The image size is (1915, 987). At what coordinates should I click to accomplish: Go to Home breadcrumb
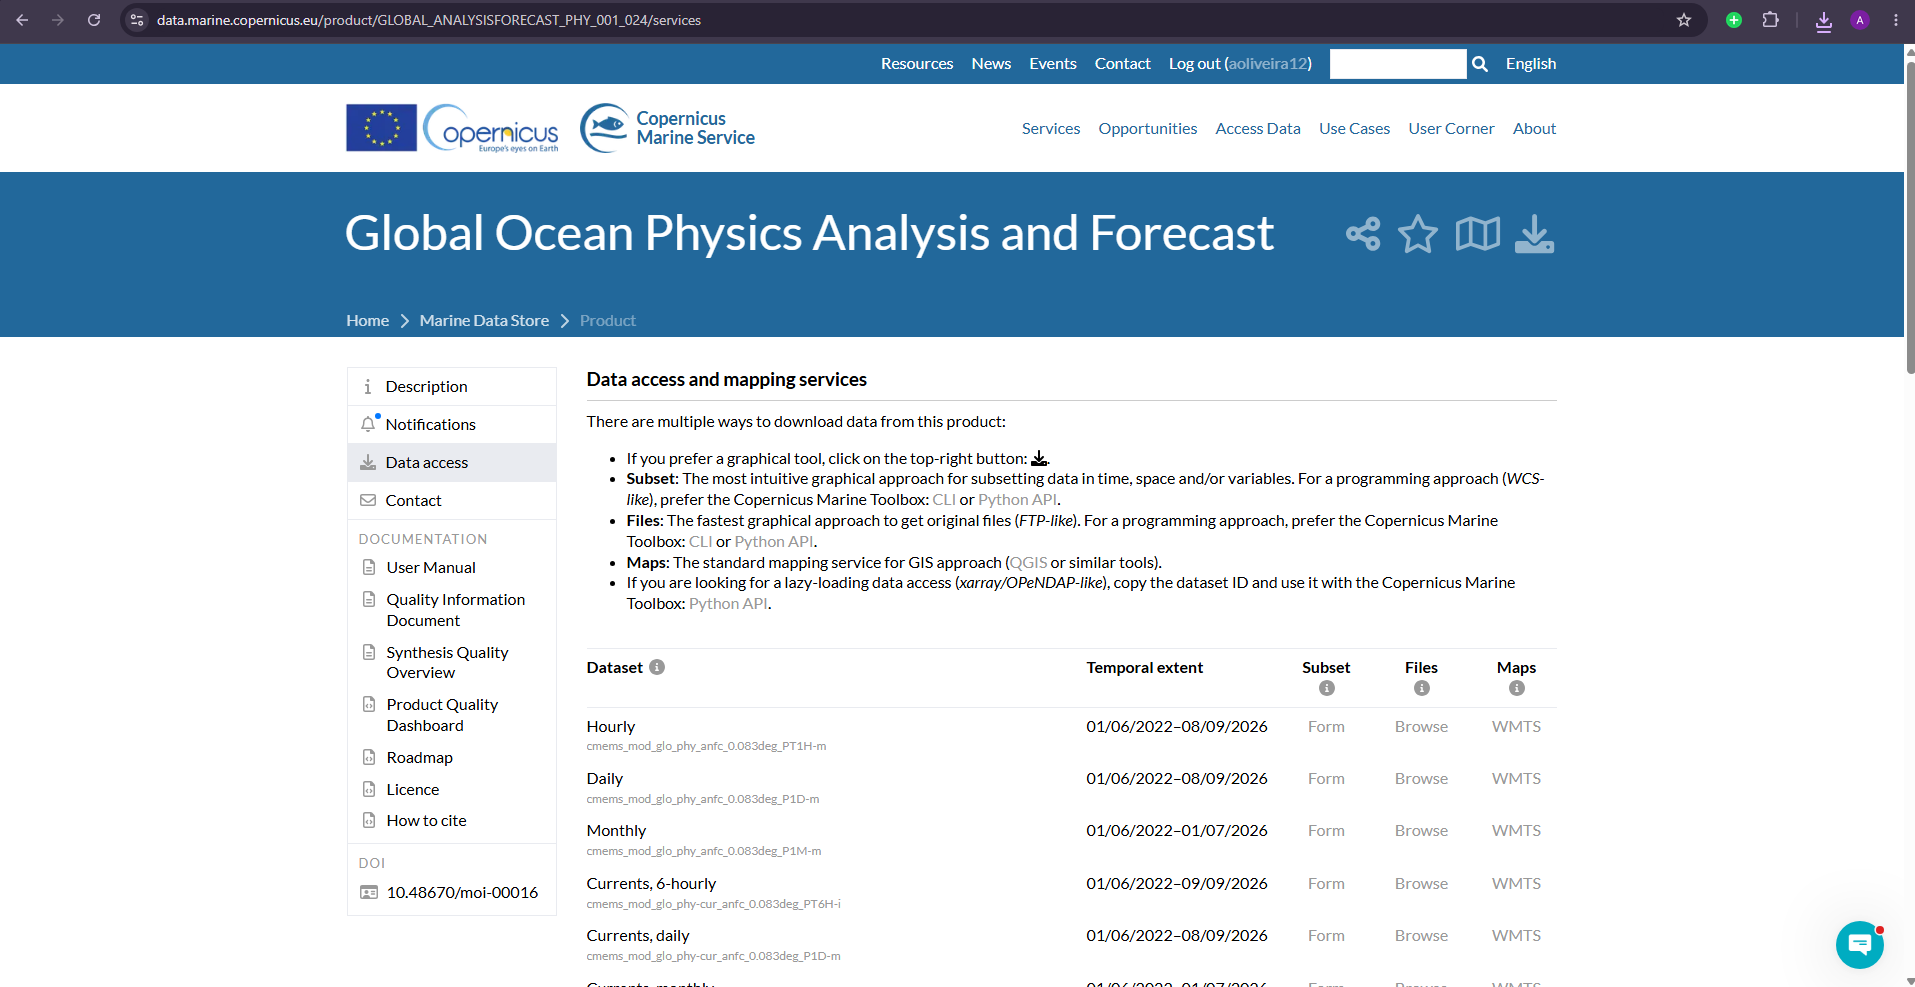click(x=367, y=321)
